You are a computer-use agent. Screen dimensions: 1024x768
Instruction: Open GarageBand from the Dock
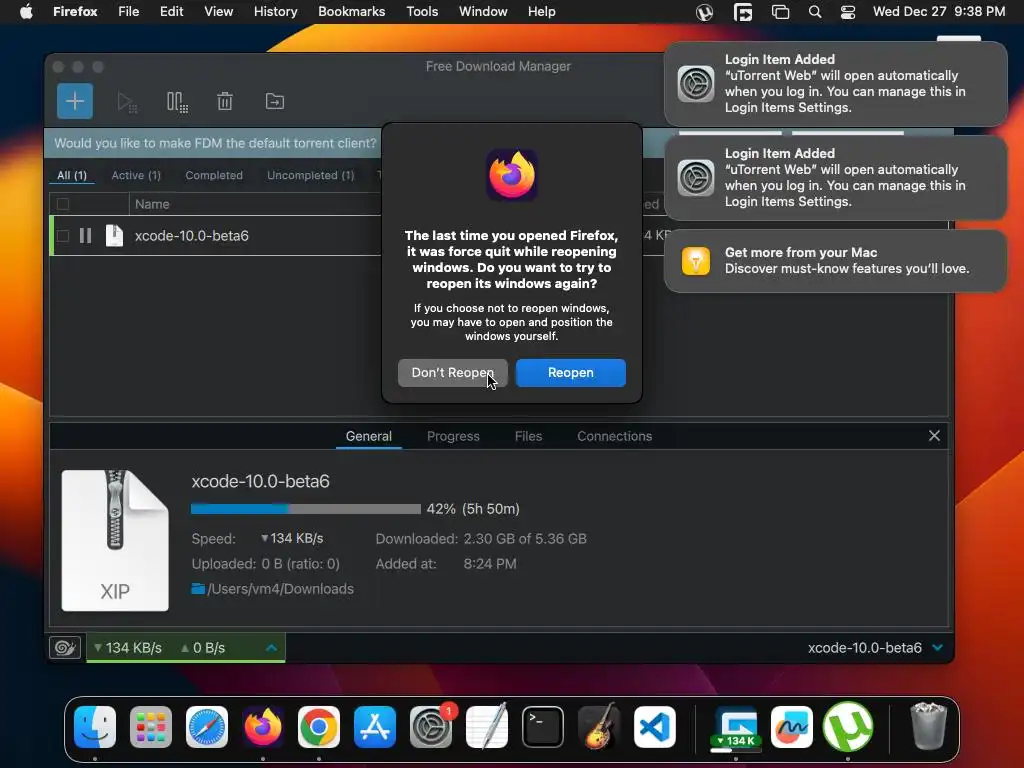coord(599,727)
